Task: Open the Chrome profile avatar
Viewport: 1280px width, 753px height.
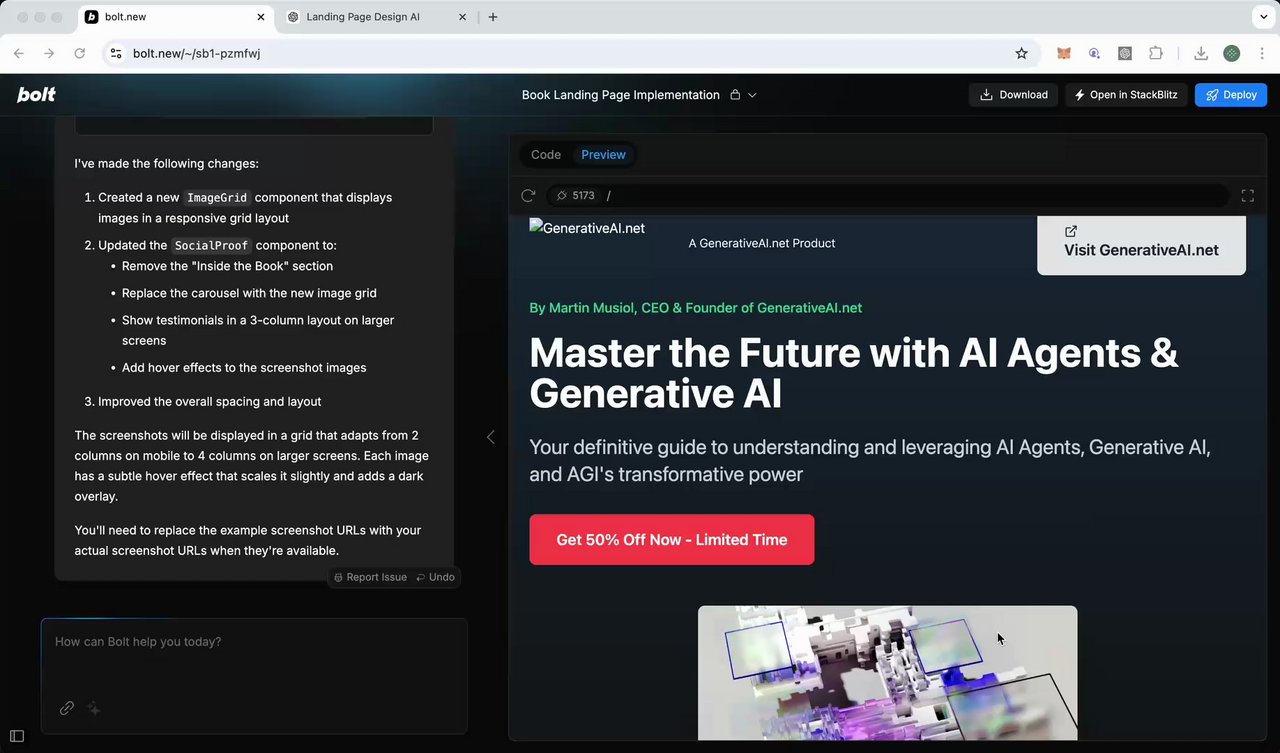Action: (1232, 53)
